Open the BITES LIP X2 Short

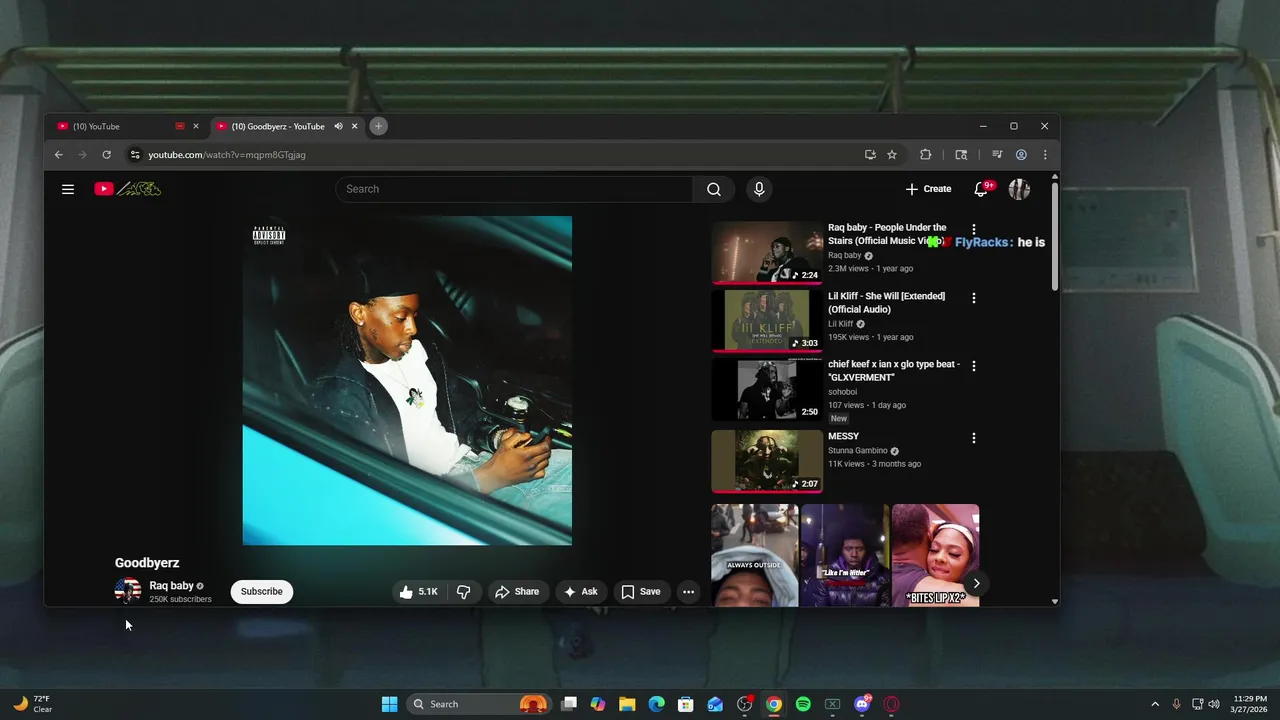point(936,555)
